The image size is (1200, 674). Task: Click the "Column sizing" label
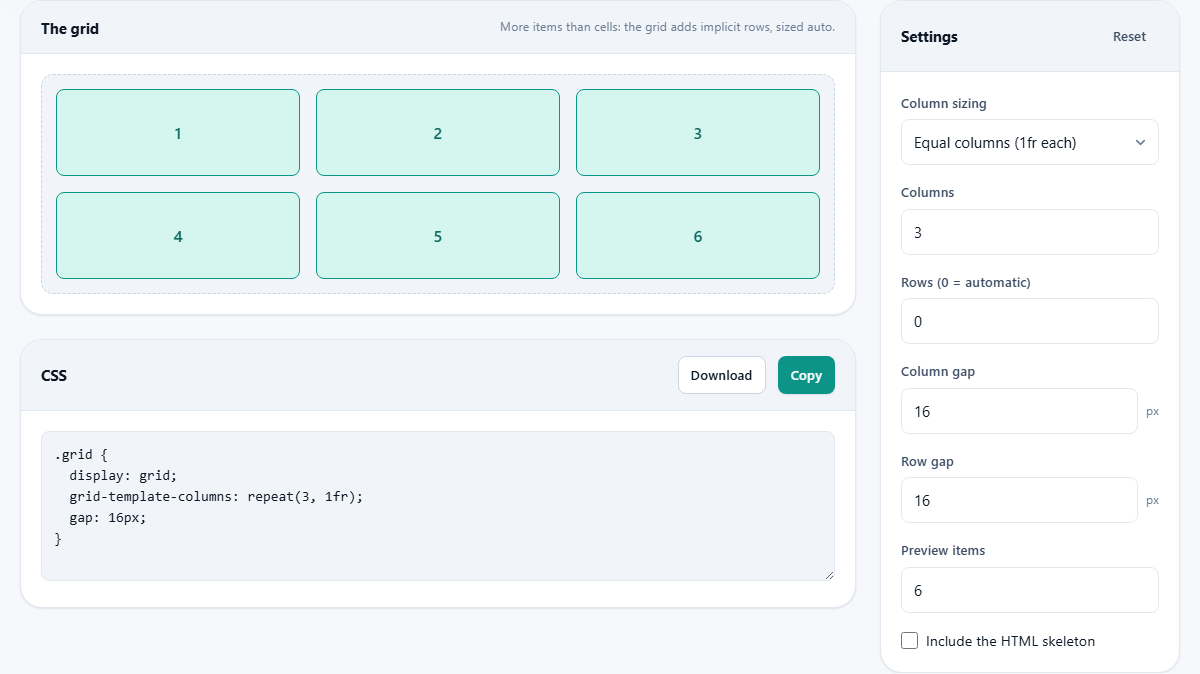point(944,103)
